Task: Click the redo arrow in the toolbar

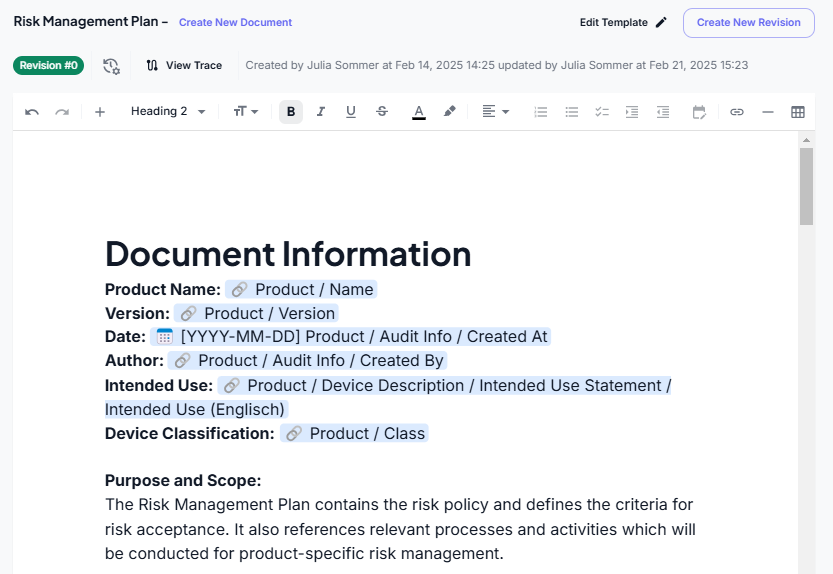Action: [x=62, y=112]
